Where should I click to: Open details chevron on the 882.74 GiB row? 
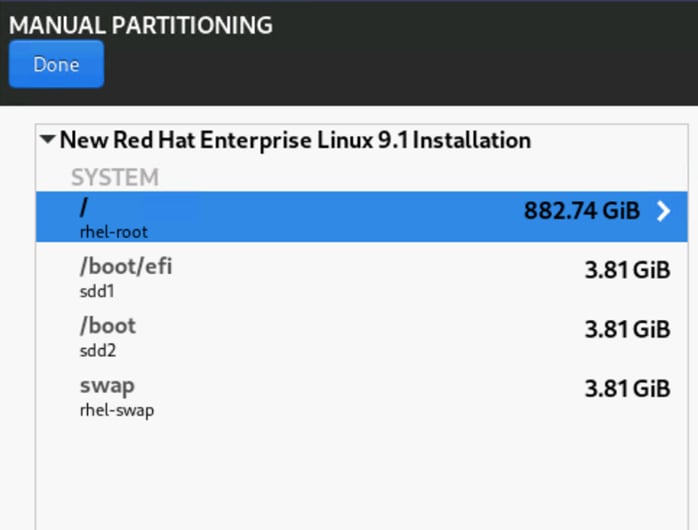(664, 211)
